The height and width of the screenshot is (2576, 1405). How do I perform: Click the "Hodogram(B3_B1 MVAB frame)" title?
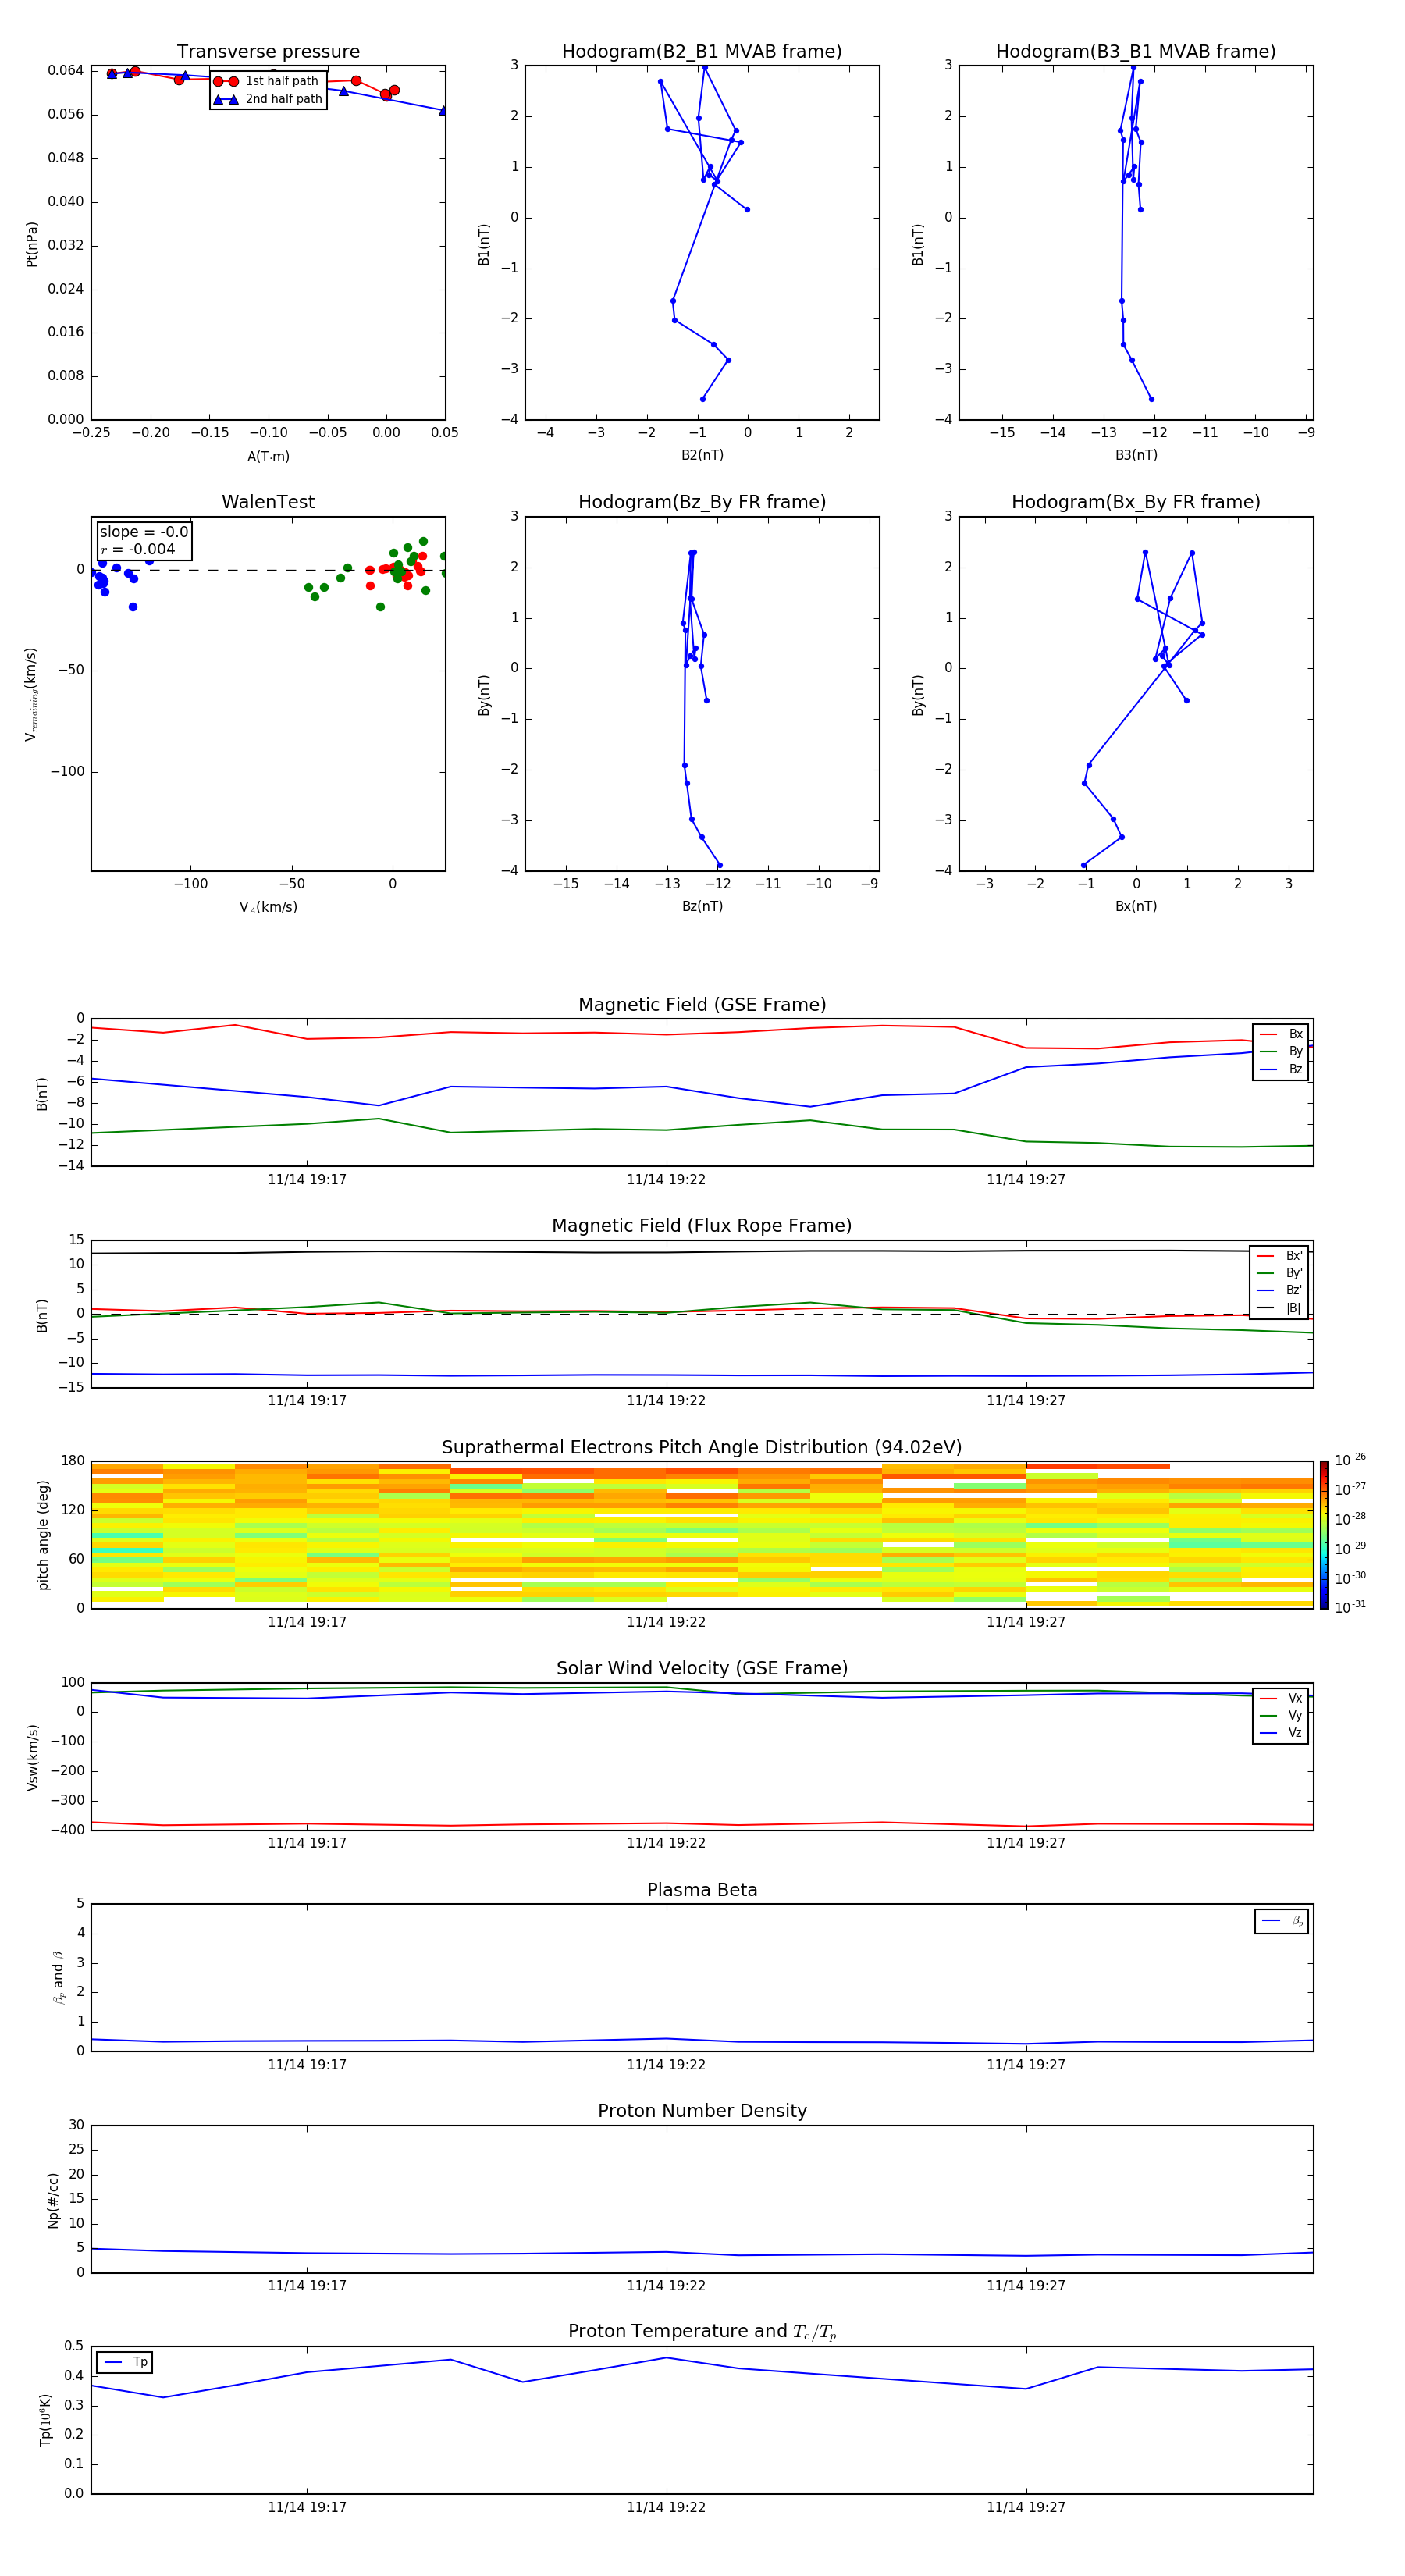(x=1136, y=52)
